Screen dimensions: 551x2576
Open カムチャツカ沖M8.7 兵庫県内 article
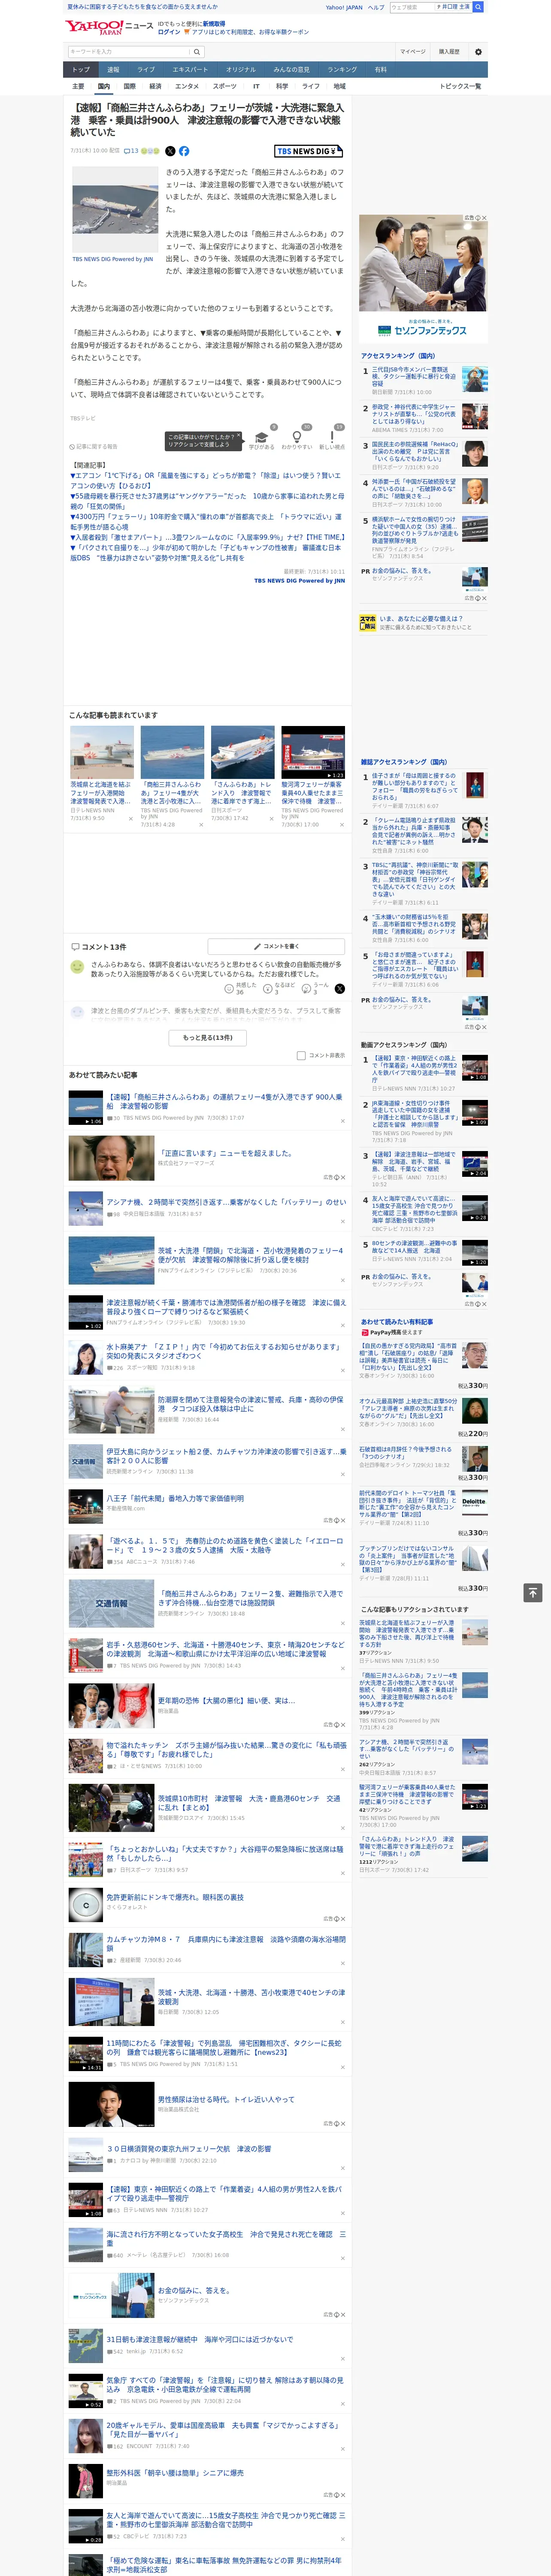(226, 1944)
